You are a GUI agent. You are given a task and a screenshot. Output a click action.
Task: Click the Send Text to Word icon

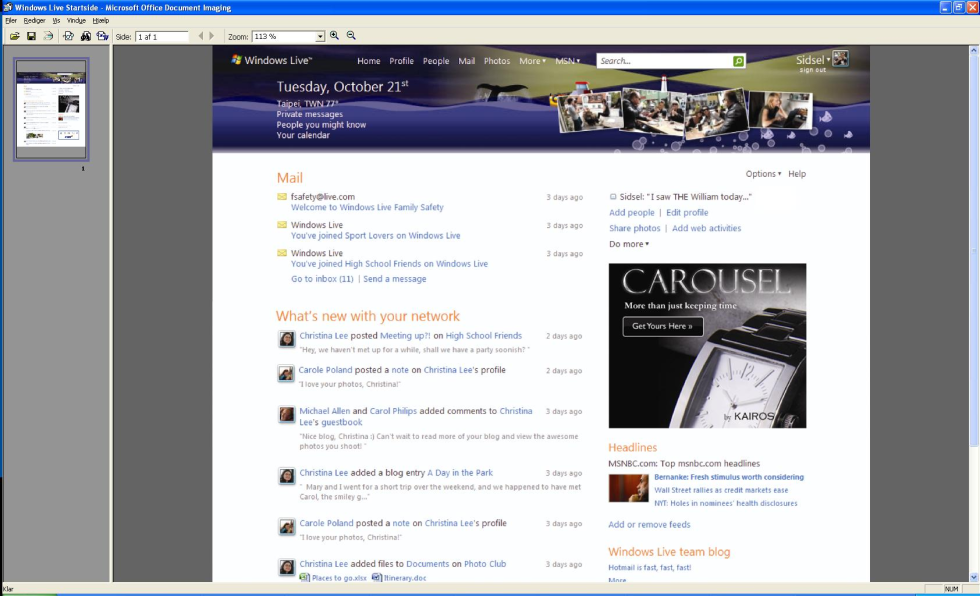click(102, 36)
